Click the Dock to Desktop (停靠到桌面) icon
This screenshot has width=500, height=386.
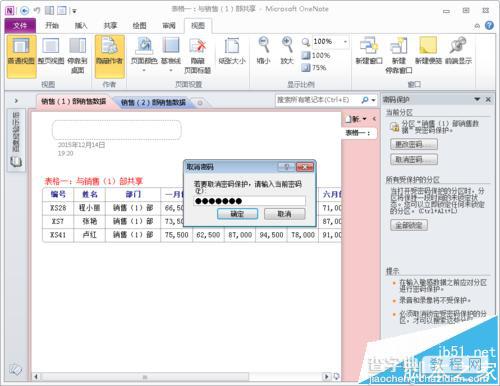point(78,56)
